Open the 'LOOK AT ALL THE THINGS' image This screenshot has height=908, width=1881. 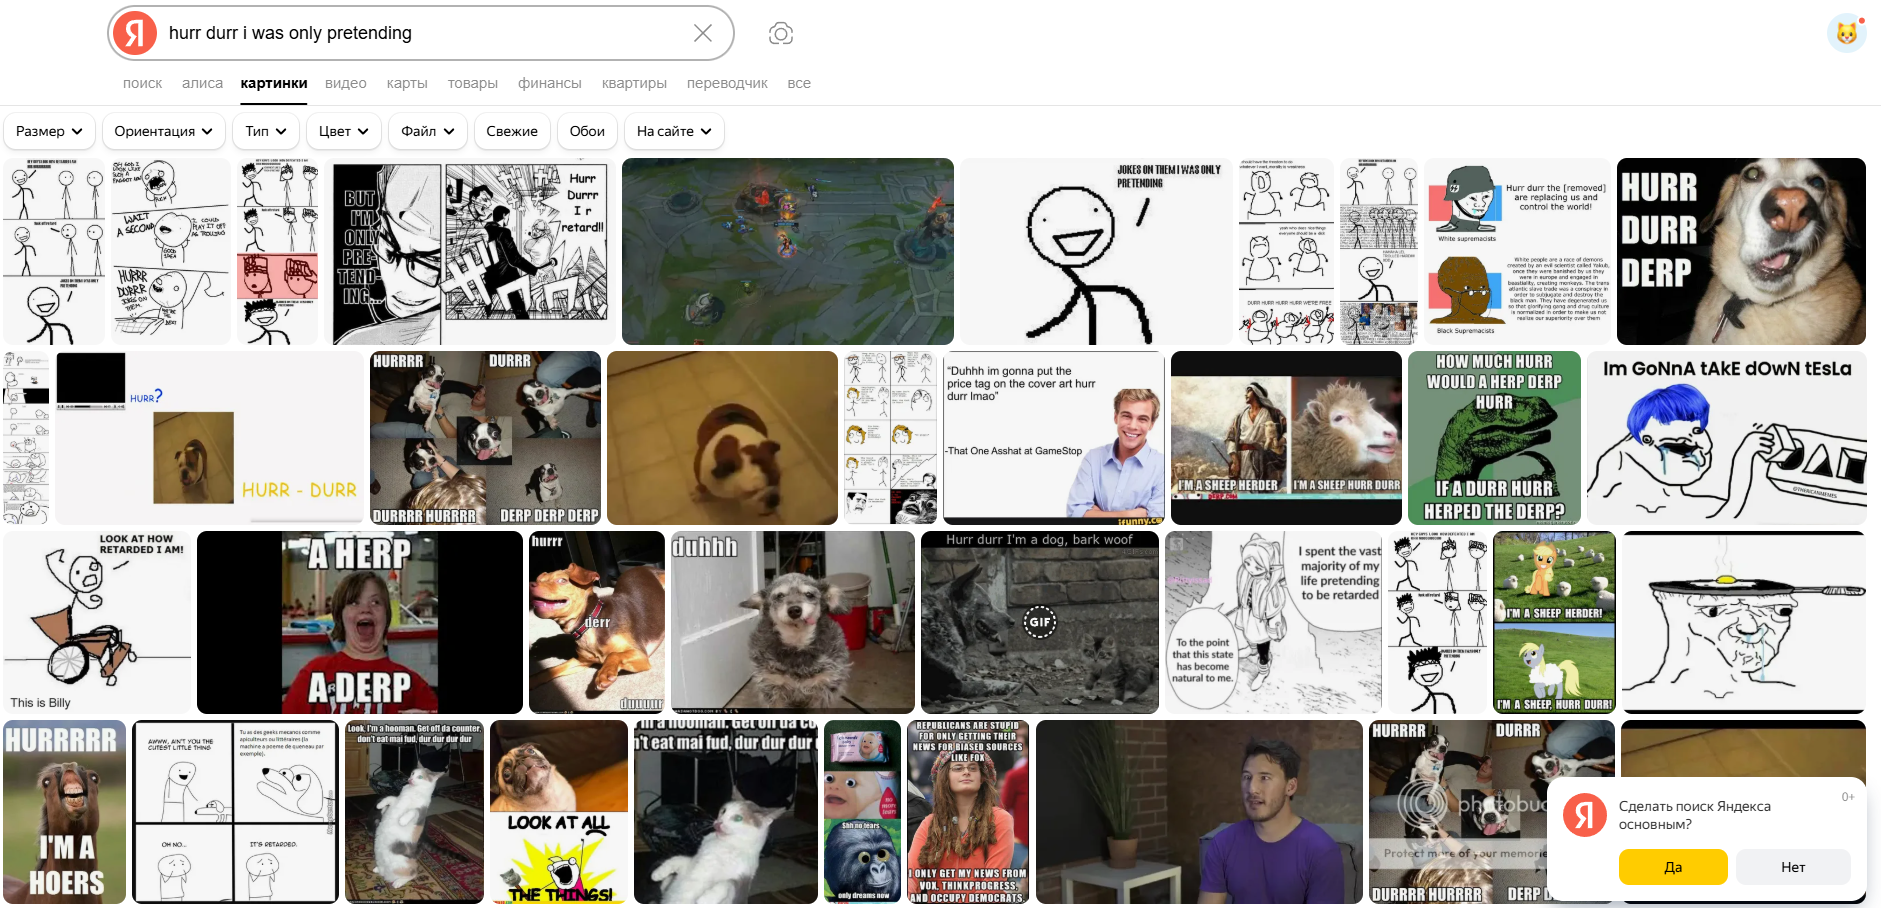(x=559, y=812)
